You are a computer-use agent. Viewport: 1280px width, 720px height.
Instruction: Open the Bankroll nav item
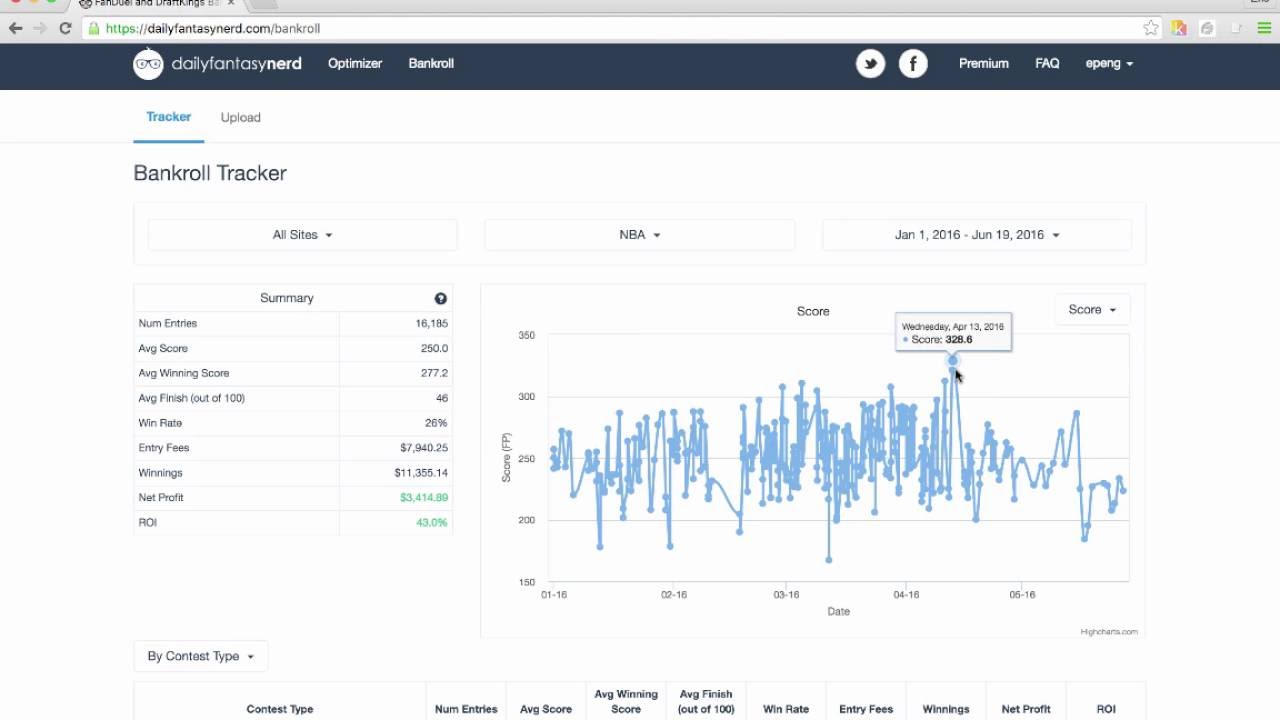pos(431,63)
